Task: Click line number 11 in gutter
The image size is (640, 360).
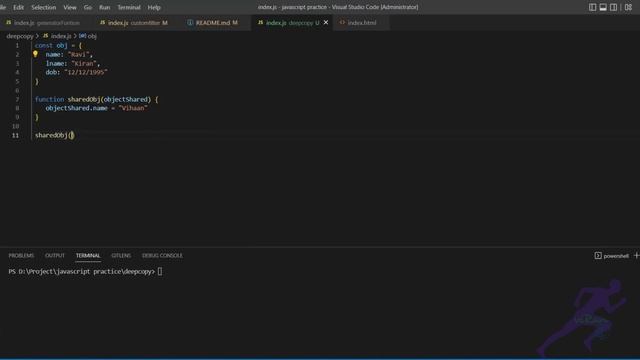Action: coord(15,135)
